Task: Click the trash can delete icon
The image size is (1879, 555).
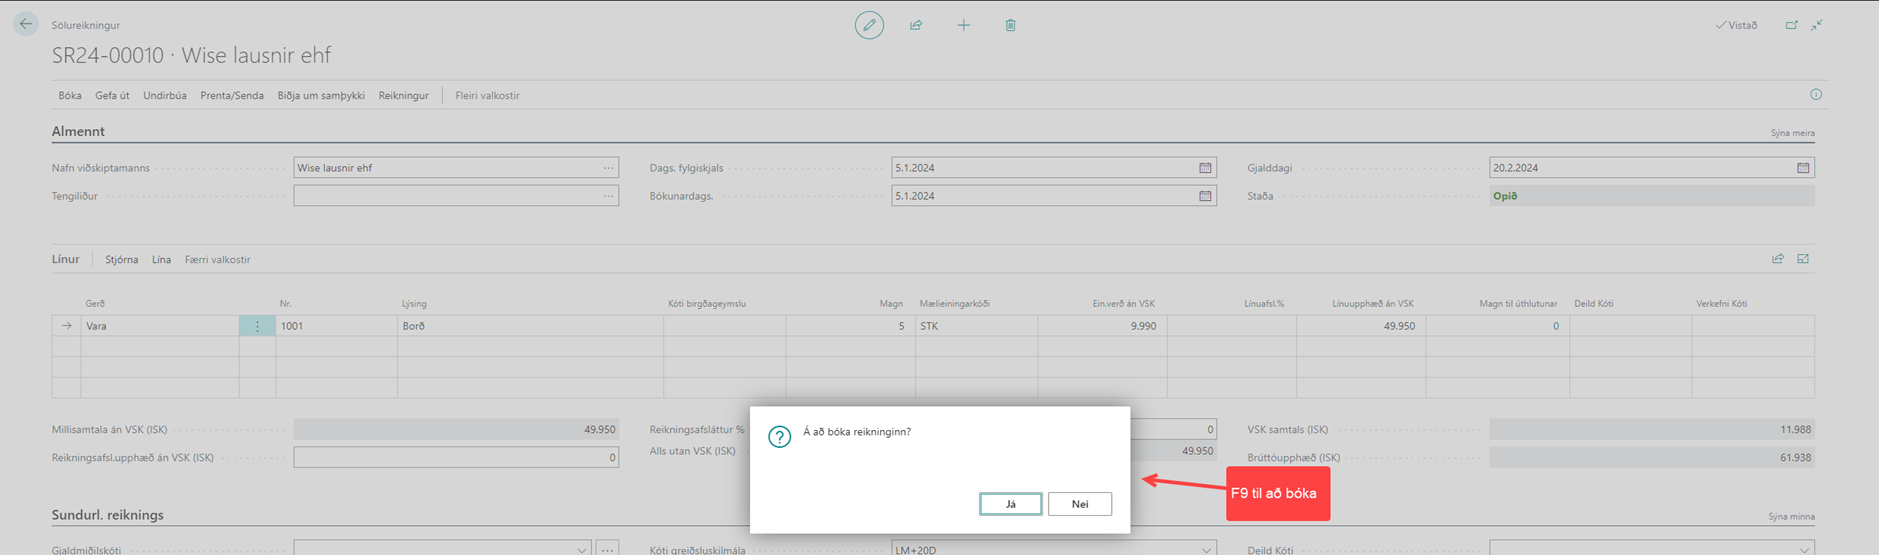Action: 1010,25
